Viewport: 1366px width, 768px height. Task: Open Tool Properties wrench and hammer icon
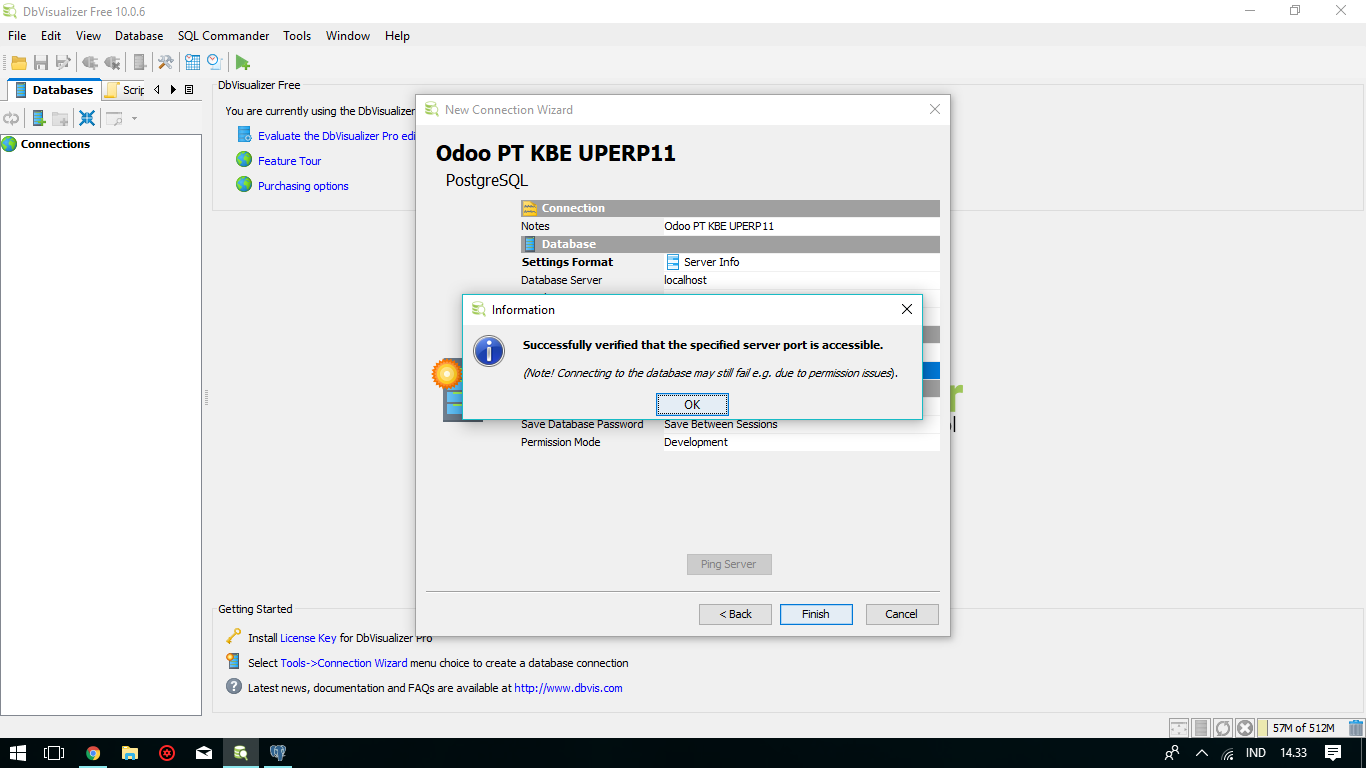(x=165, y=62)
